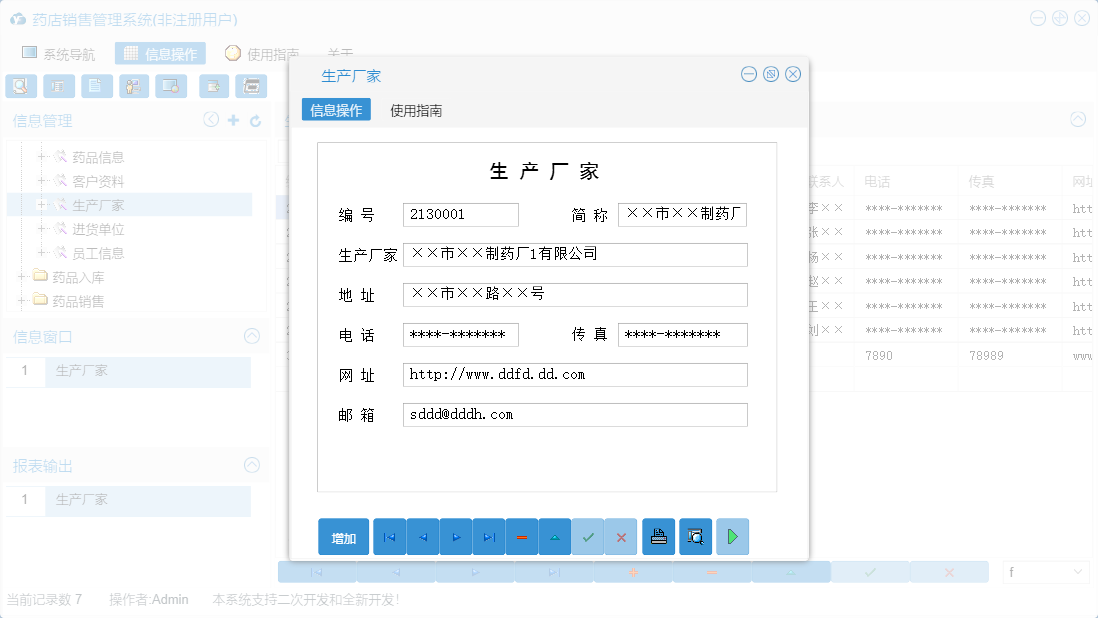
Task: Click the printer icon in the 生产厂家 dialog
Action: tap(658, 537)
